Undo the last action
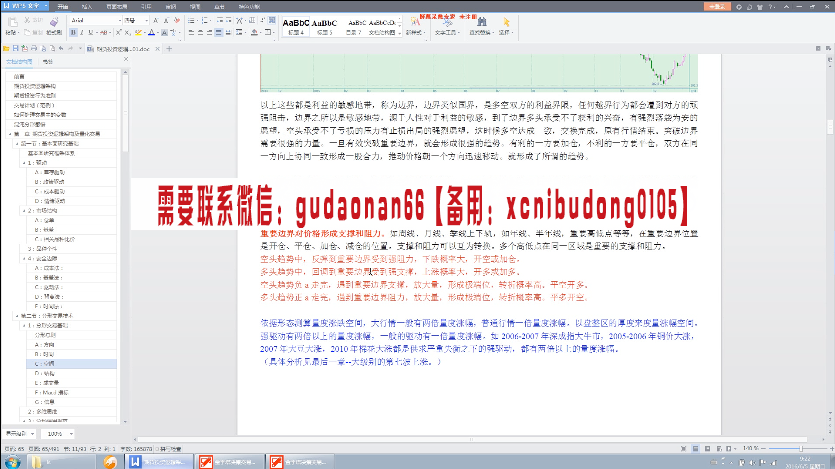This screenshot has width=835, height=469. coord(61,48)
